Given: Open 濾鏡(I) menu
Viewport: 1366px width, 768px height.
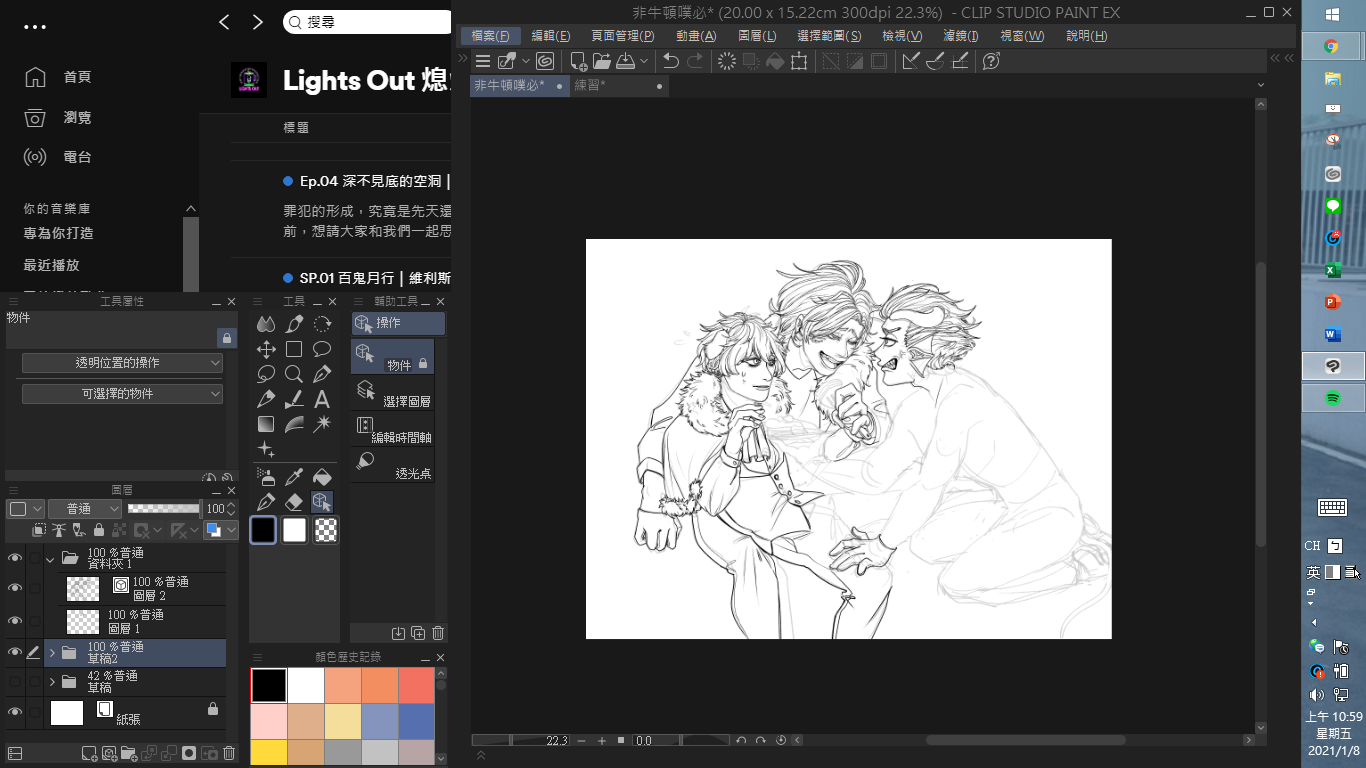Looking at the screenshot, I should pyautogui.click(x=961, y=36).
